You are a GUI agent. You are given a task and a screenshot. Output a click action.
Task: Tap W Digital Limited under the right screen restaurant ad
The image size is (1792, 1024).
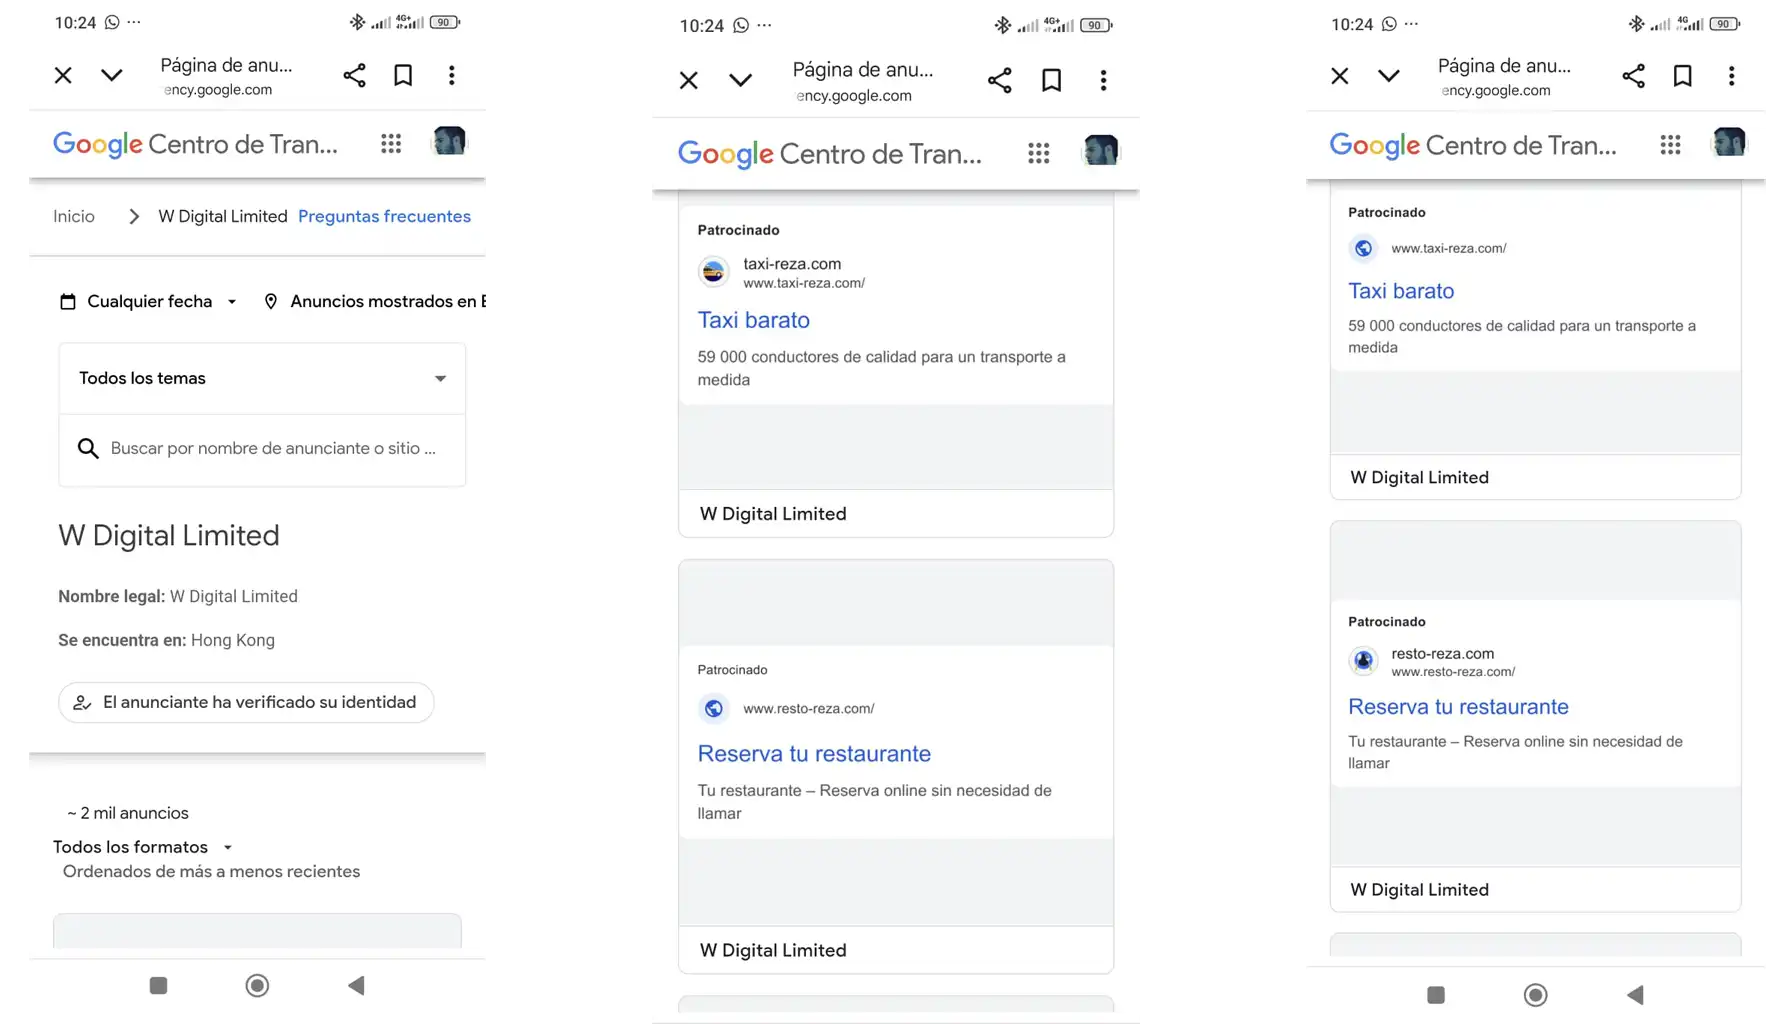pos(1419,890)
